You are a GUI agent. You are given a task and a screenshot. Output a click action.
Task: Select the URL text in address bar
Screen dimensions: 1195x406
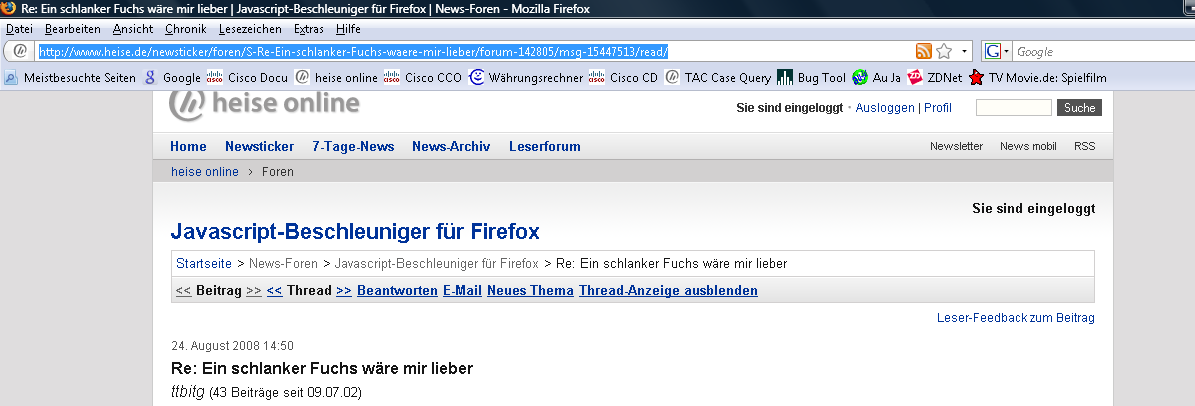(x=354, y=52)
